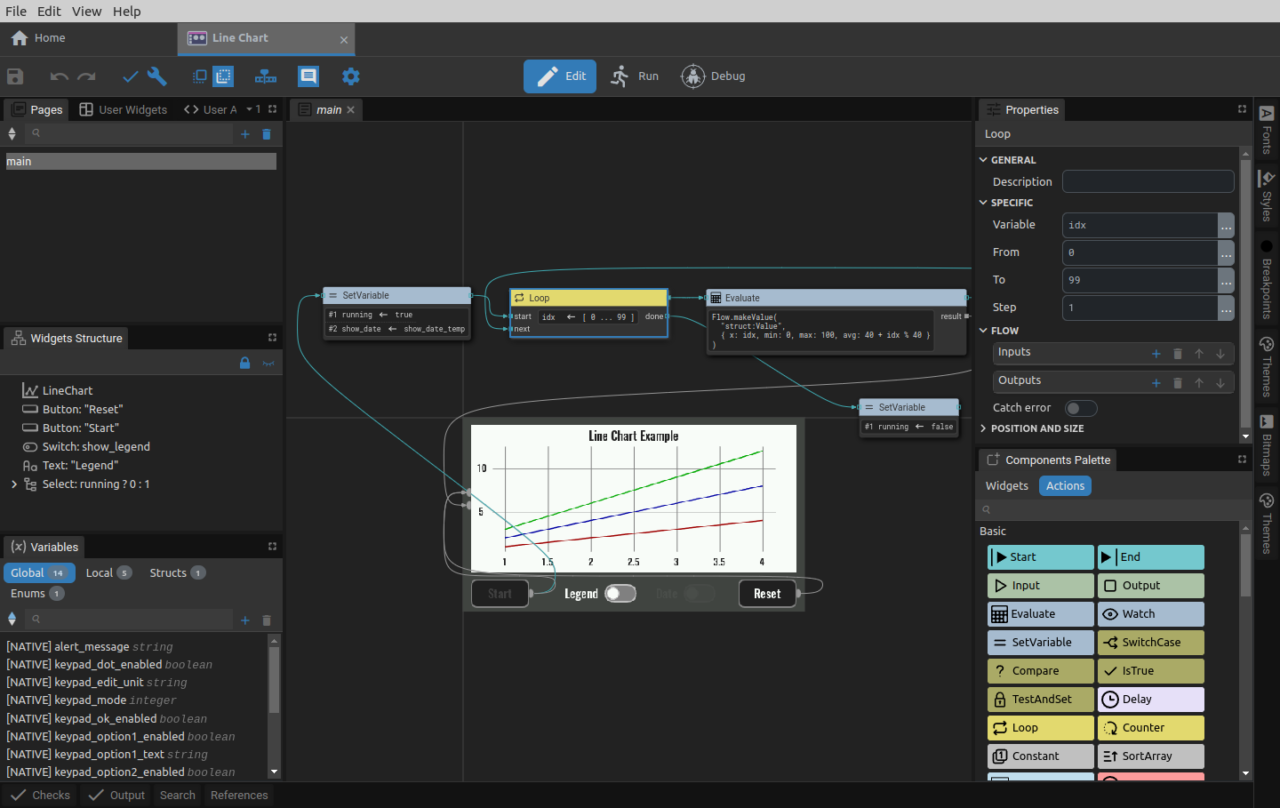The height and width of the screenshot is (808, 1280).
Task: Toggle the Catch error switch
Action: [1080, 408]
